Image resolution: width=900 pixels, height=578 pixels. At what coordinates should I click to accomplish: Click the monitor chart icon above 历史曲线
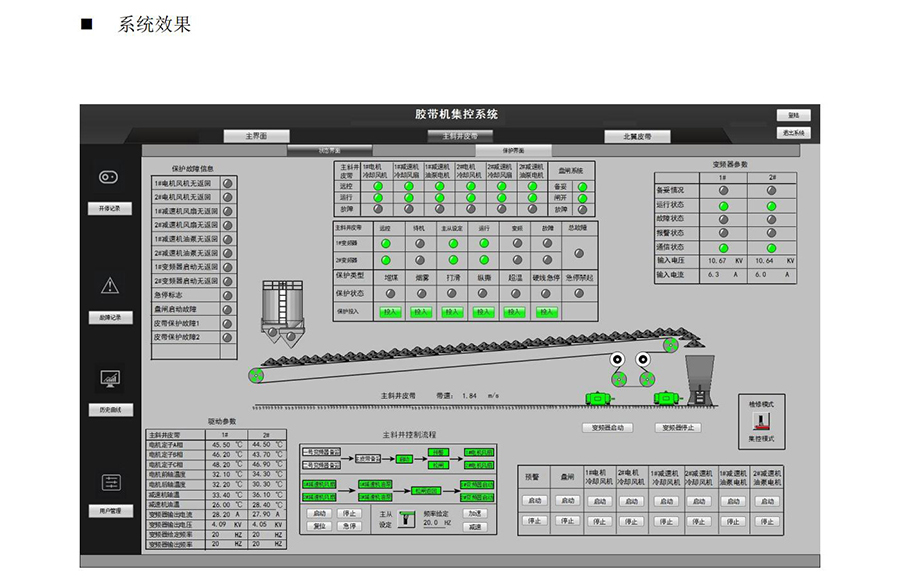(110, 378)
